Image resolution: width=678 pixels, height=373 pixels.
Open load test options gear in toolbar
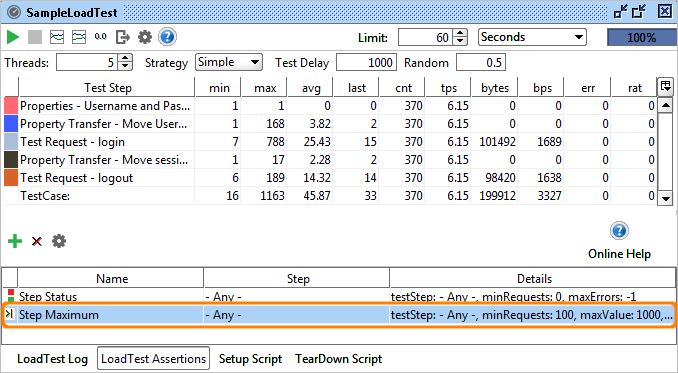tap(145, 37)
